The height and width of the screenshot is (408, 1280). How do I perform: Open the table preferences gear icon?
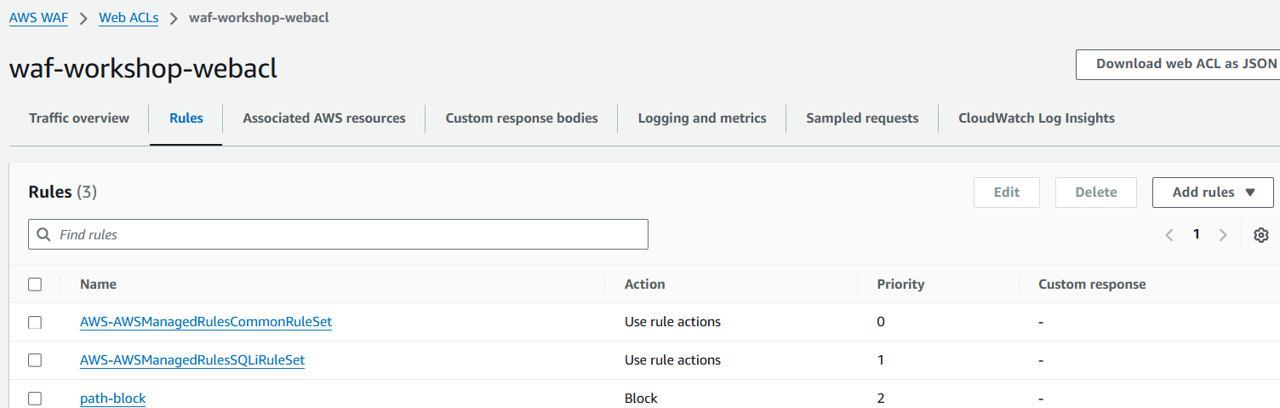(x=1261, y=235)
